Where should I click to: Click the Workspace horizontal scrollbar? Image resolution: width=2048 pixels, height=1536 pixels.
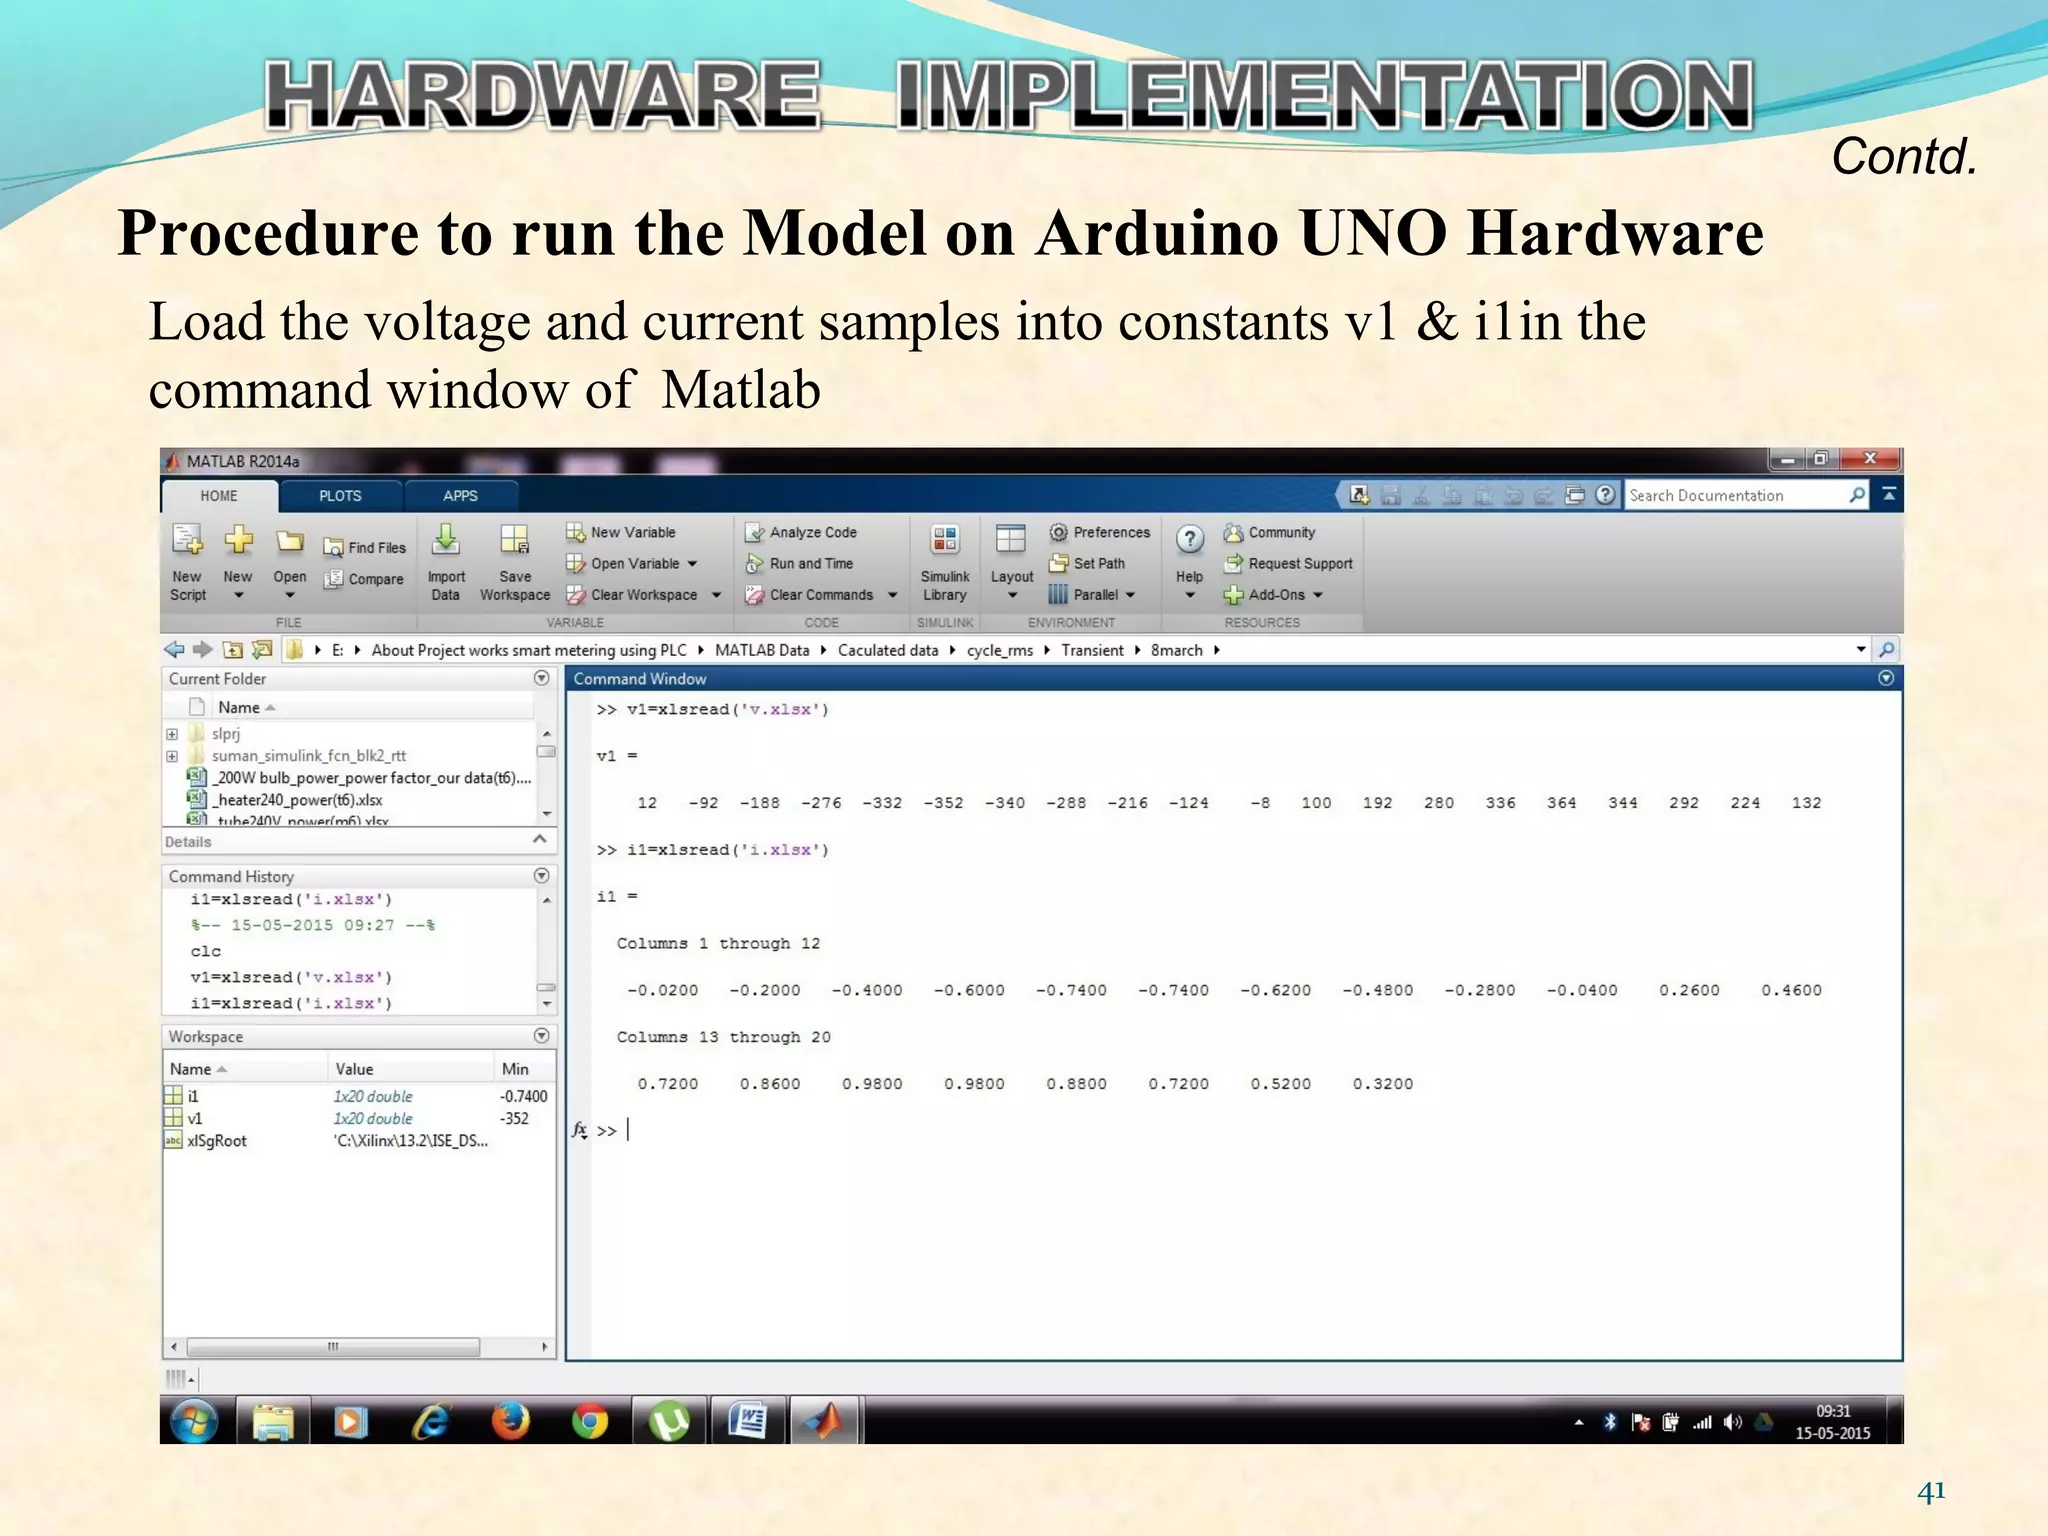333,1347
